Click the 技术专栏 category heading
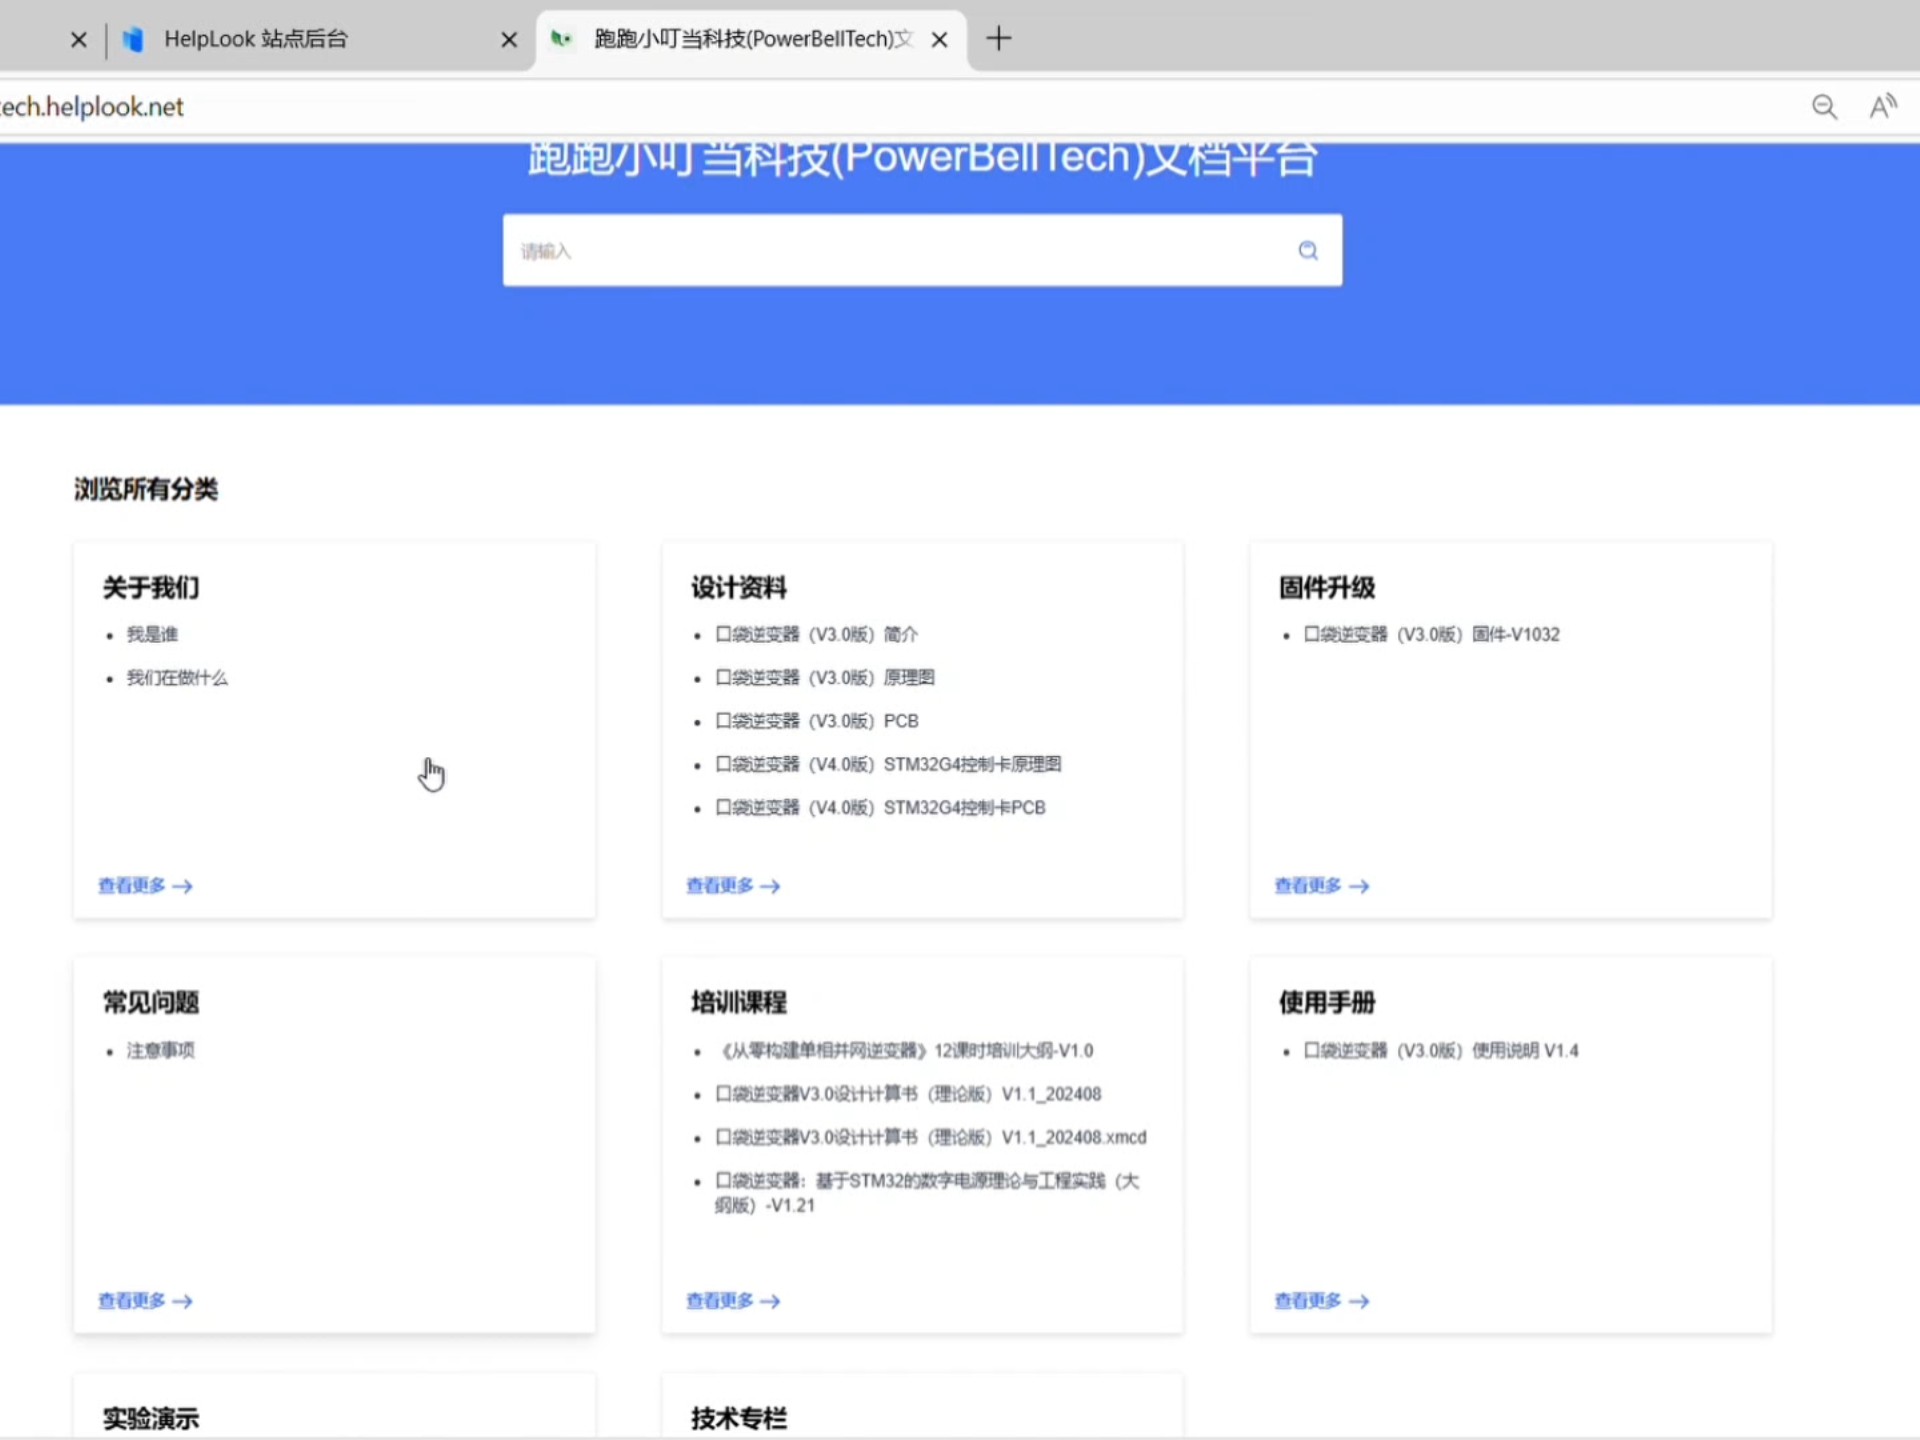Image resolution: width=1920 pixels, height=1440 pixels. click(x=739, y=1418)
